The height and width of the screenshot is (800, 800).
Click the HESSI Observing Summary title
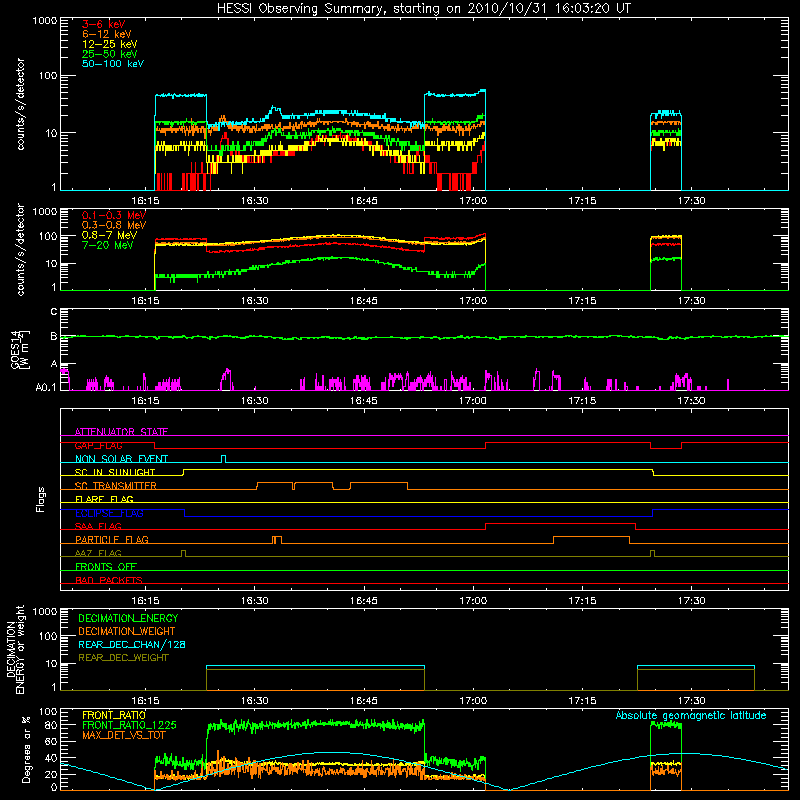pyautogui.click(x=423, y=9)
